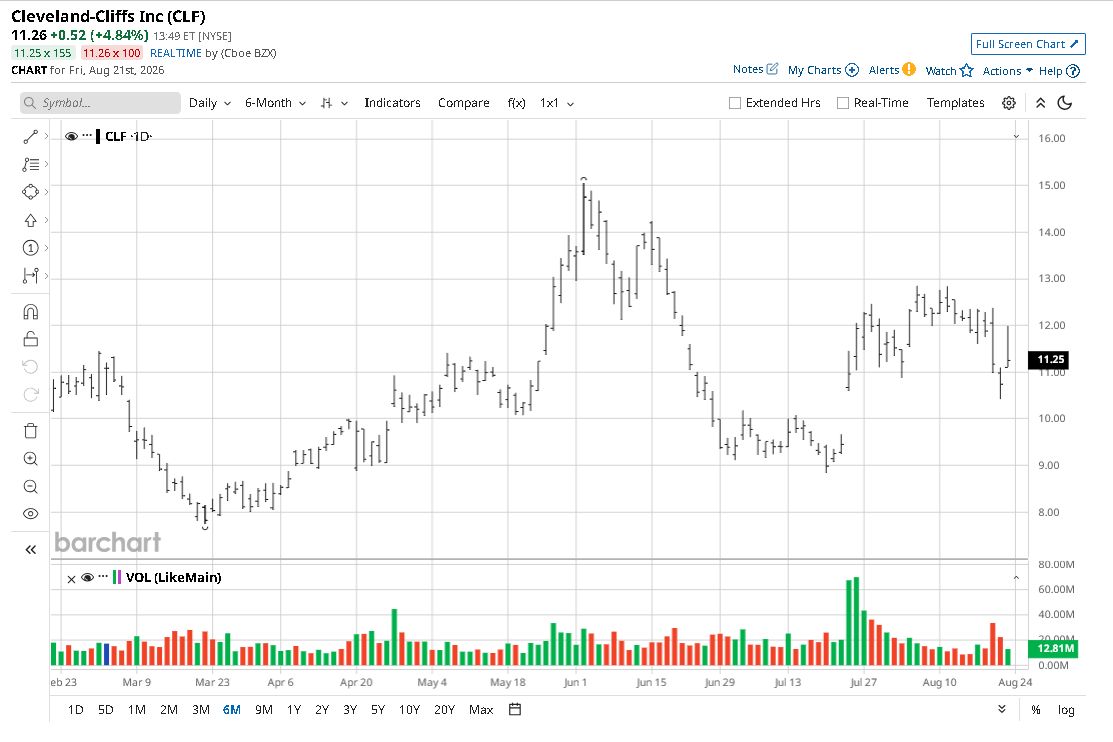Select the 1M range

(x=137, y=709)
